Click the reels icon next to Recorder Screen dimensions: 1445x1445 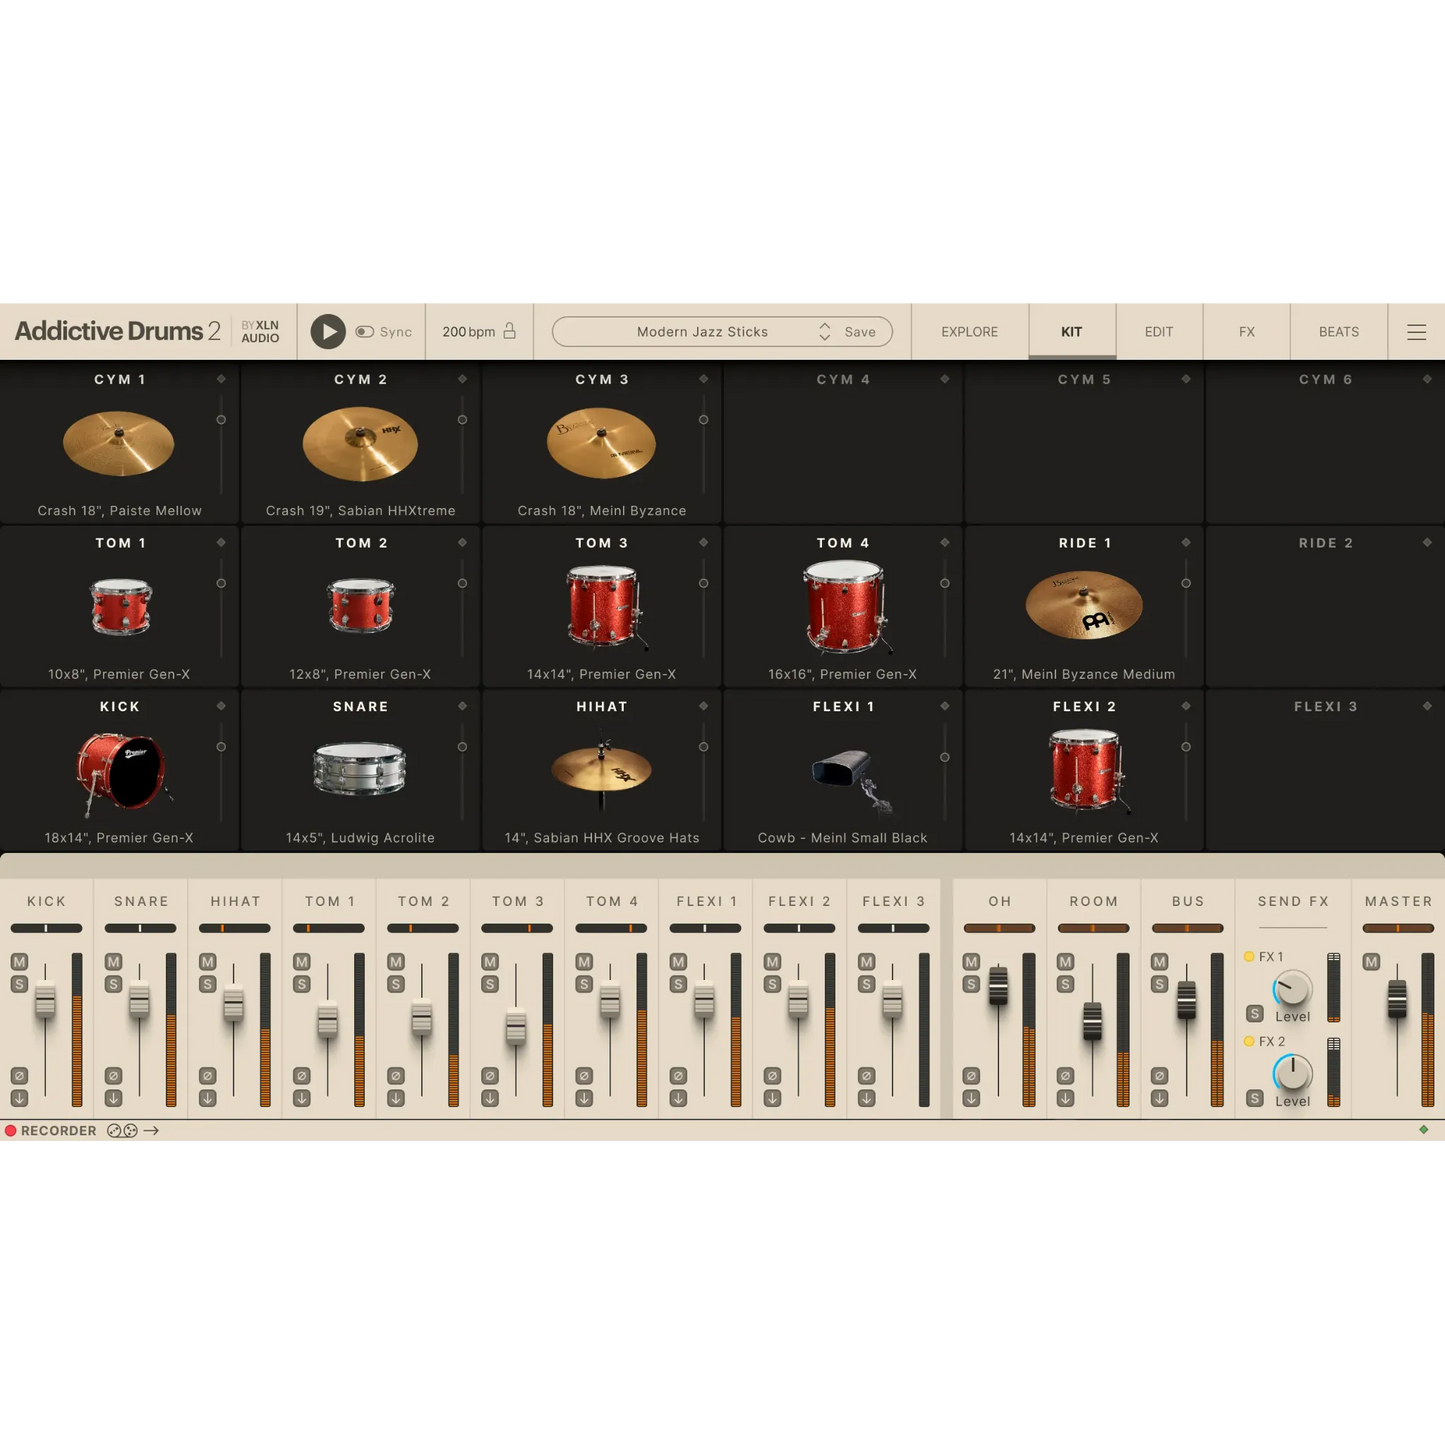pos(122,1130)
